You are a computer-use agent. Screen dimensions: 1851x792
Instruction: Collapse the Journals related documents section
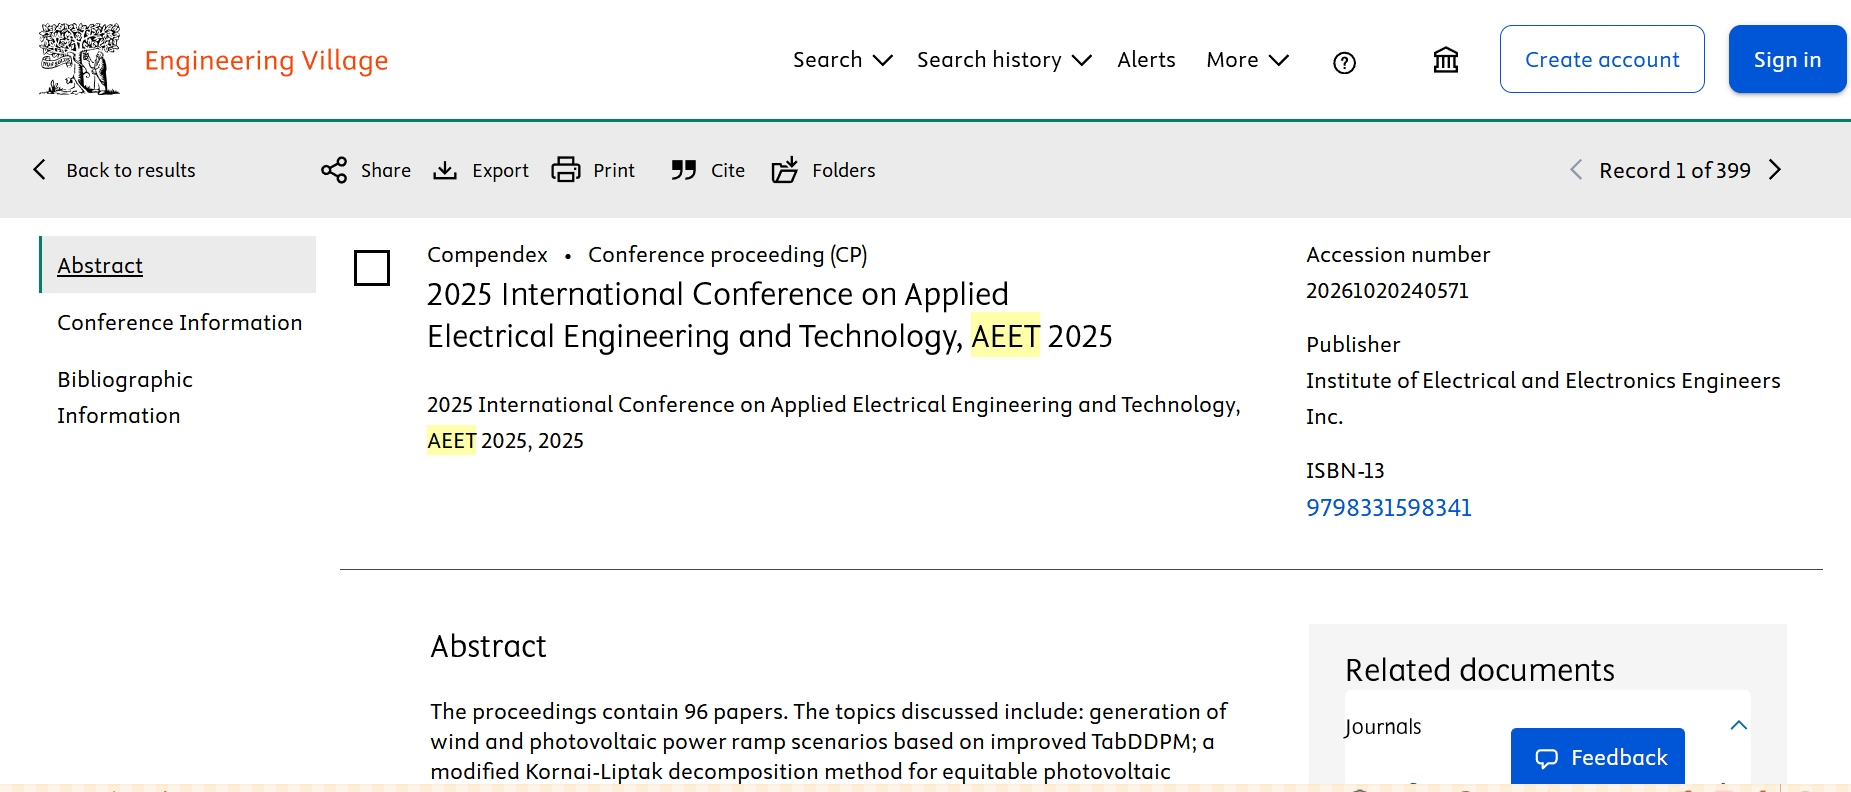click(1738, 726)
